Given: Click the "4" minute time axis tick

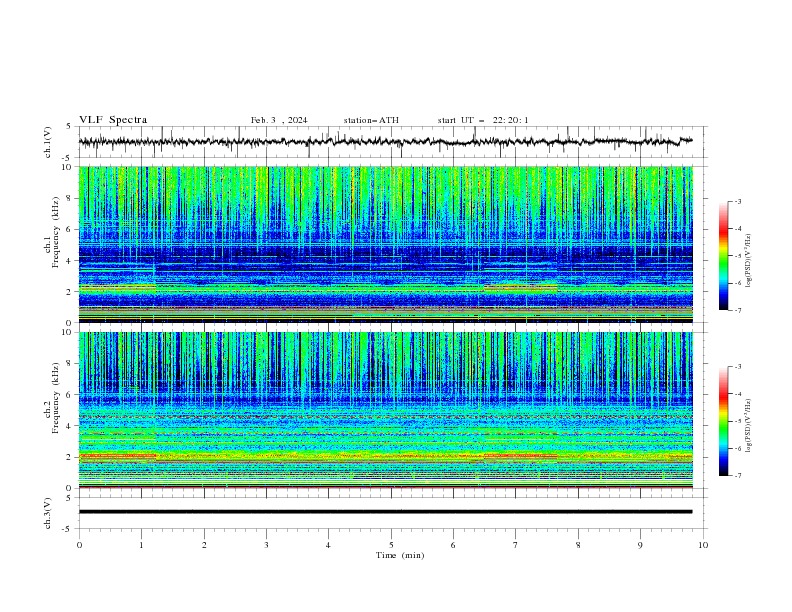Looking at the screenshot, I should click(328, 545).
